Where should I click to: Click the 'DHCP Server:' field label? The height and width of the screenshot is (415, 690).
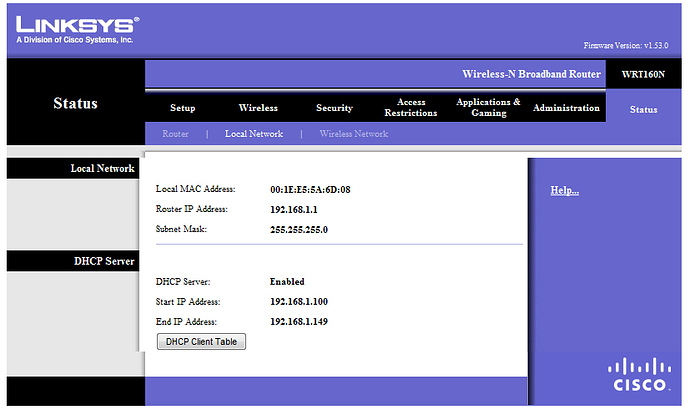click(x=183, y=282)
